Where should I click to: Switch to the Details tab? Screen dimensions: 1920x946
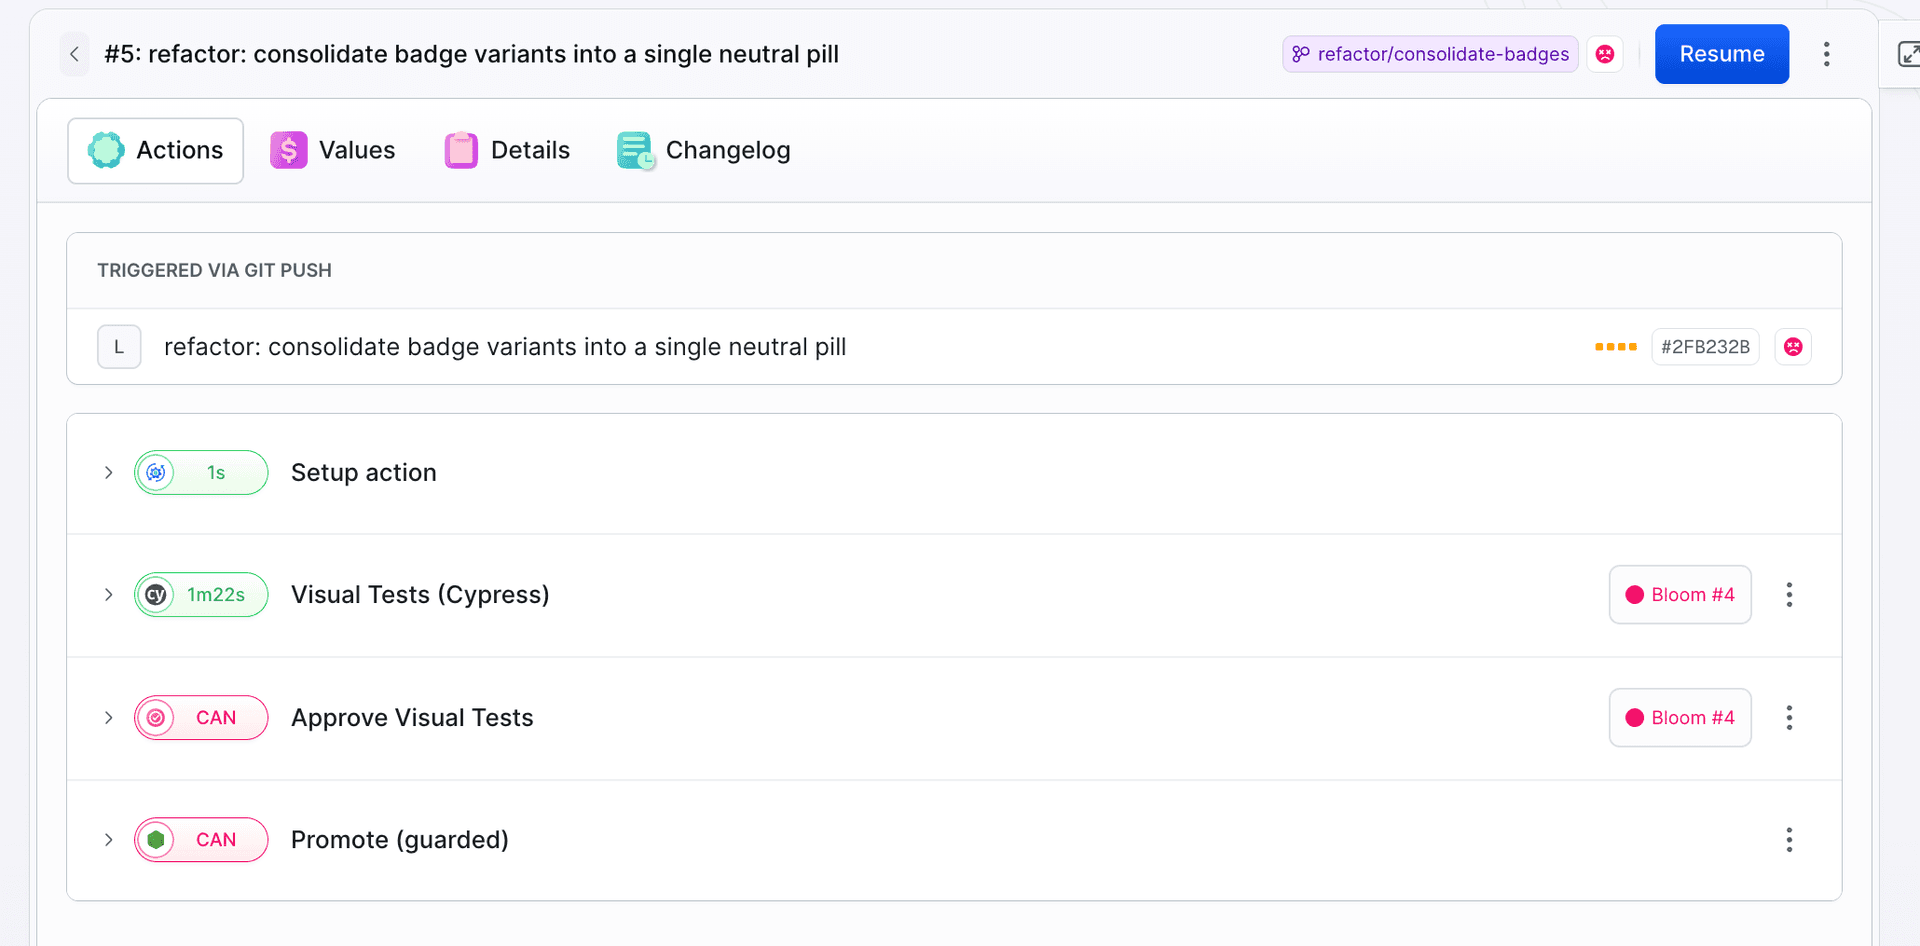507,150
